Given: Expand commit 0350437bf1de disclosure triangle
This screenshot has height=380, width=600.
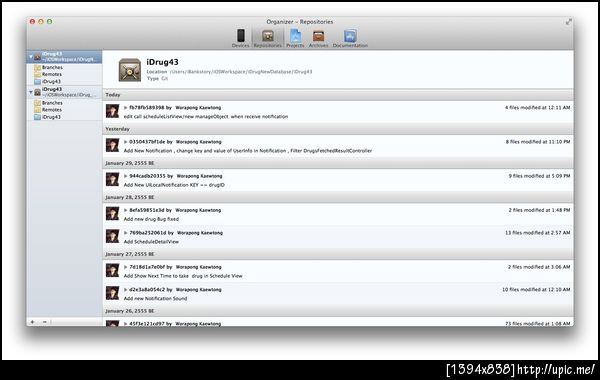Looking at the screenshot, I should click(x=125, y=142).
